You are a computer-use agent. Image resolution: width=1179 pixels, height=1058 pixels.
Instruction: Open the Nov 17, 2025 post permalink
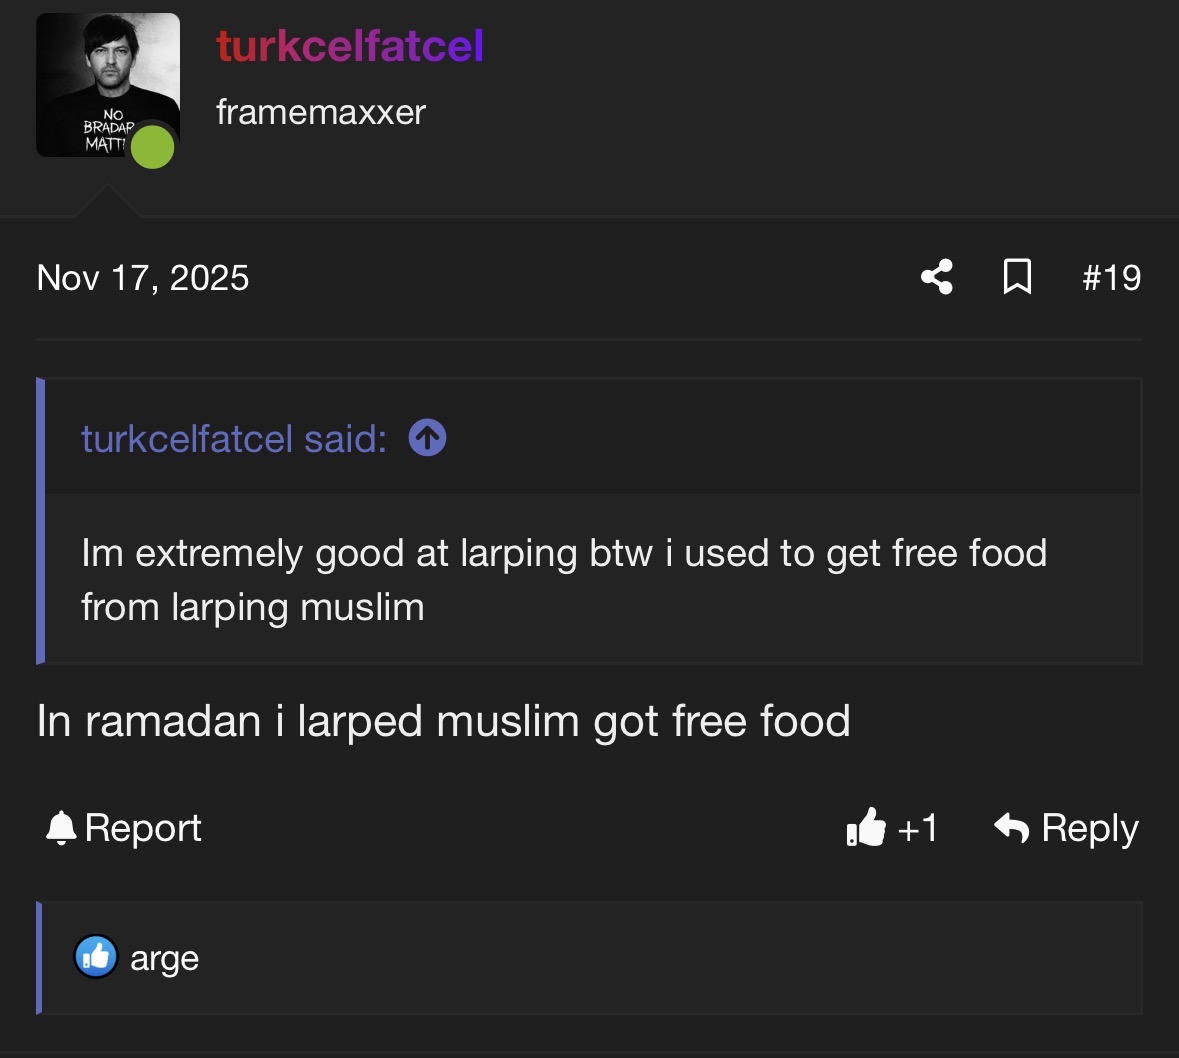click(143, 277)
